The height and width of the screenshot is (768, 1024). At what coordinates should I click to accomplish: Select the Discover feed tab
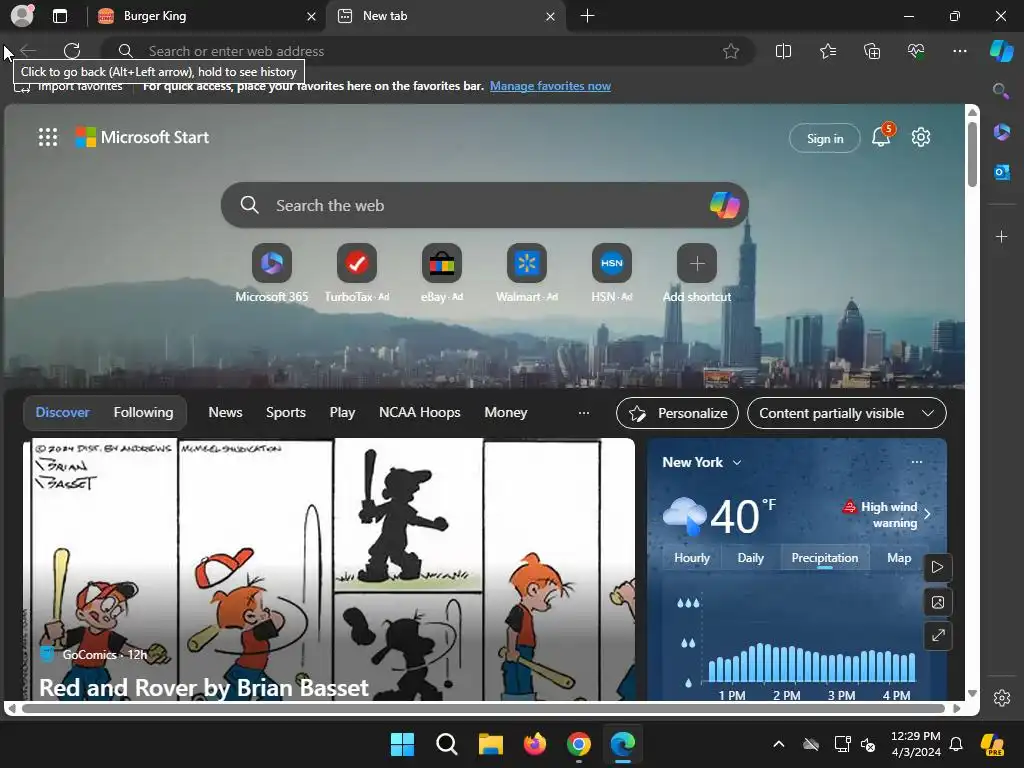click(x=62, y=413)
